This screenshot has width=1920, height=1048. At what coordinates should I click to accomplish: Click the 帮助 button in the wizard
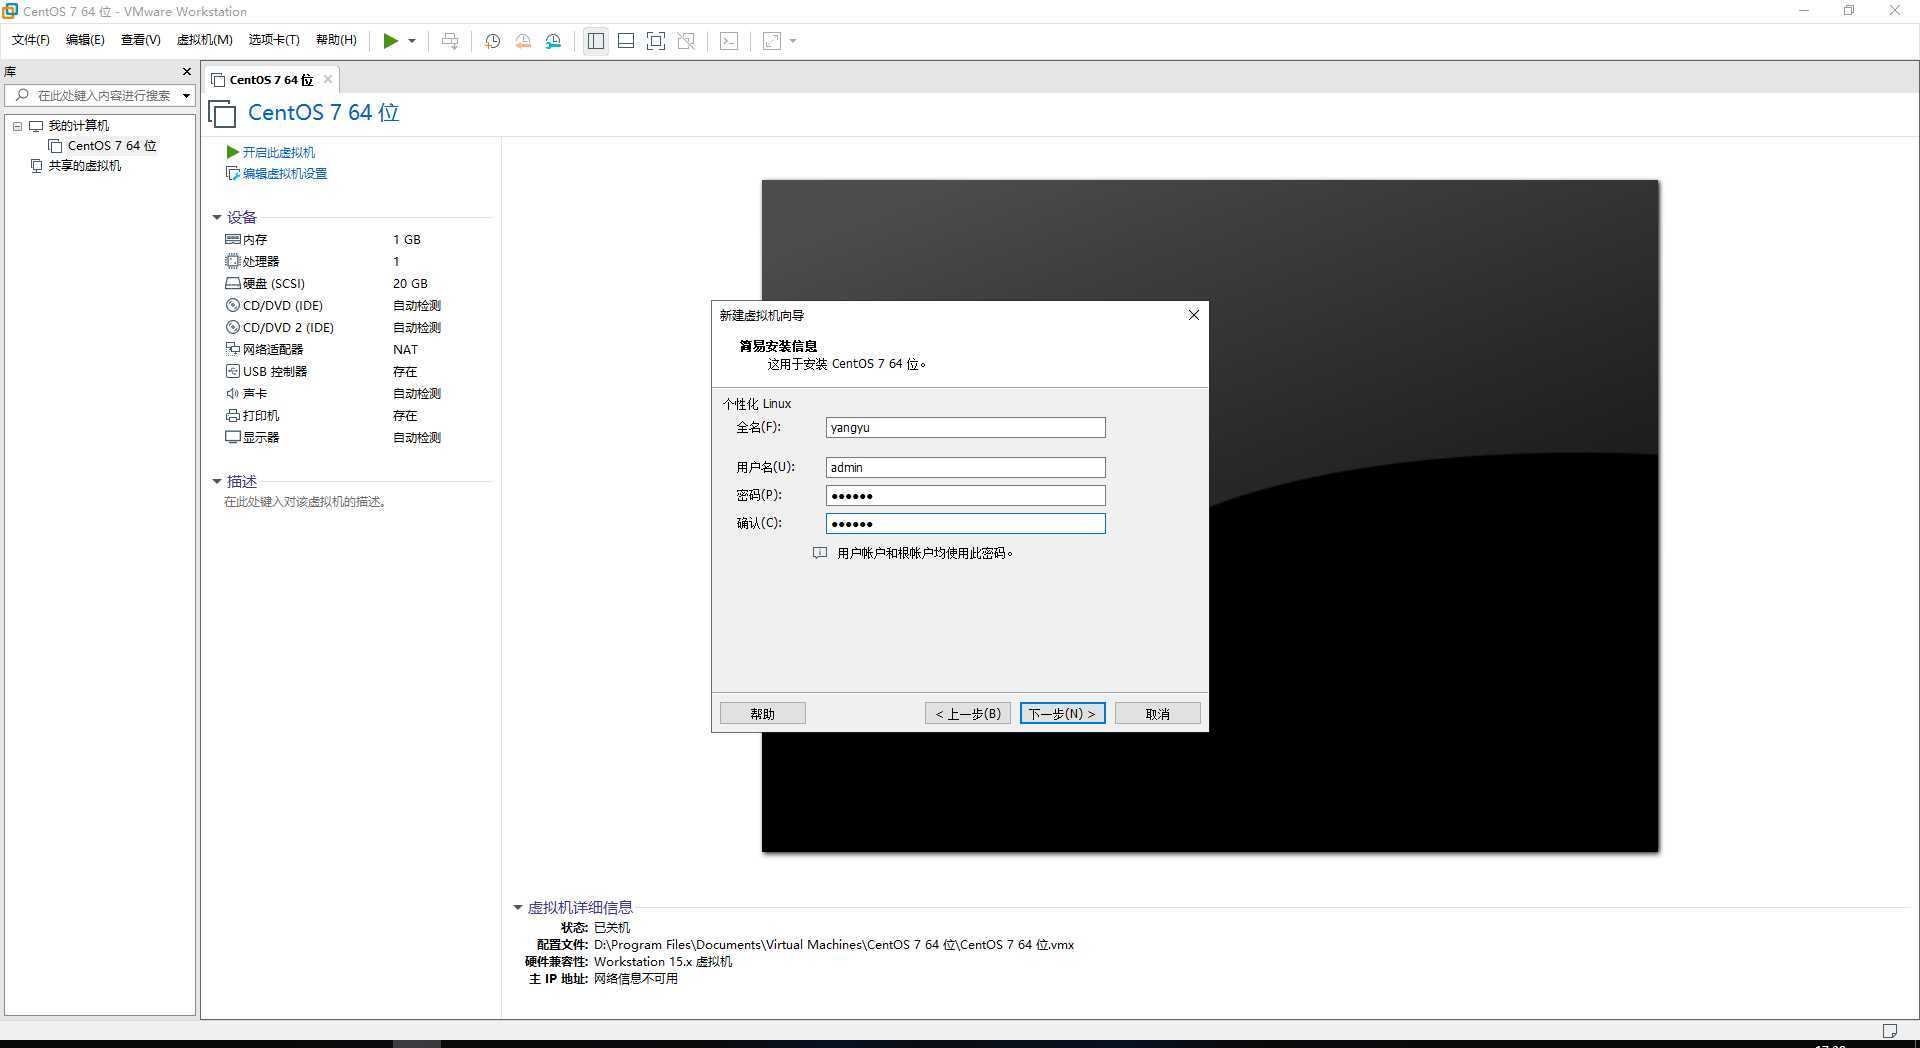pos(762,714)
